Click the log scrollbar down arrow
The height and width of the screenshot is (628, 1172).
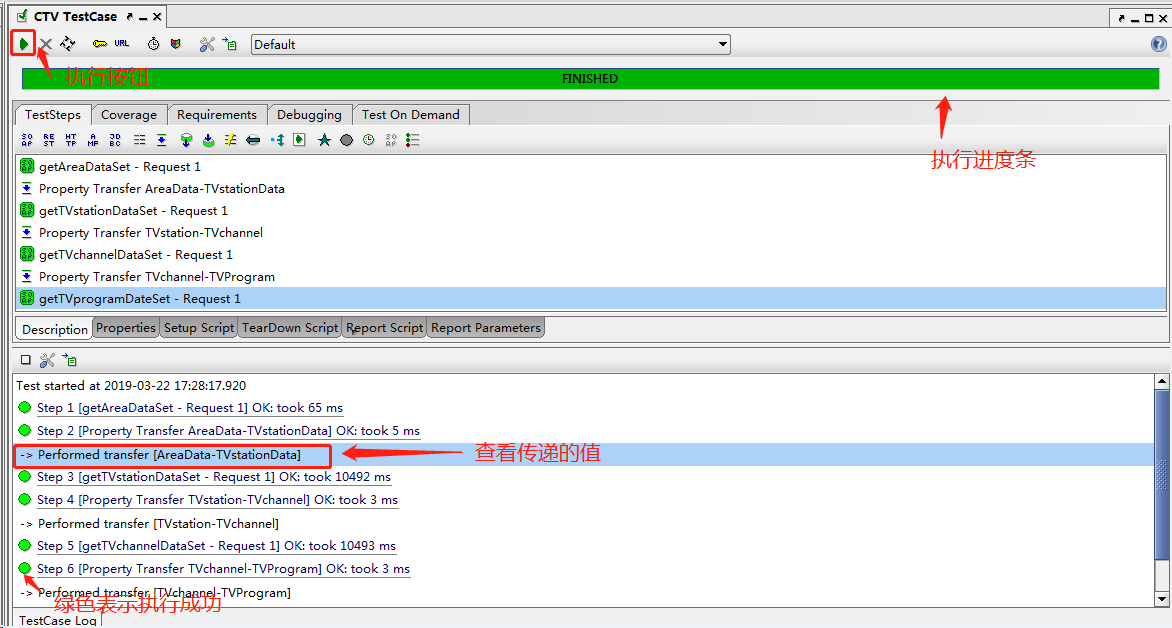point(1162,599)
